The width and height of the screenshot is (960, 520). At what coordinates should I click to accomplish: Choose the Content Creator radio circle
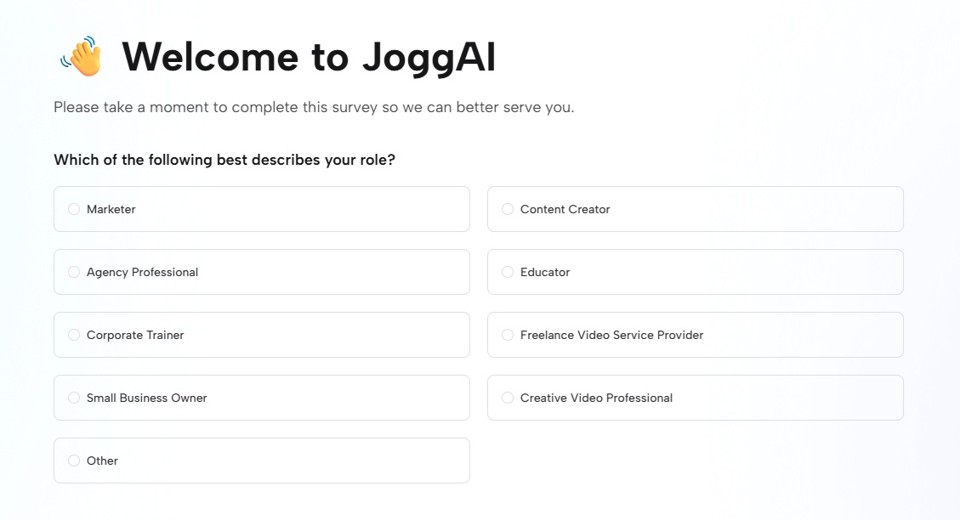click(508, 209)
